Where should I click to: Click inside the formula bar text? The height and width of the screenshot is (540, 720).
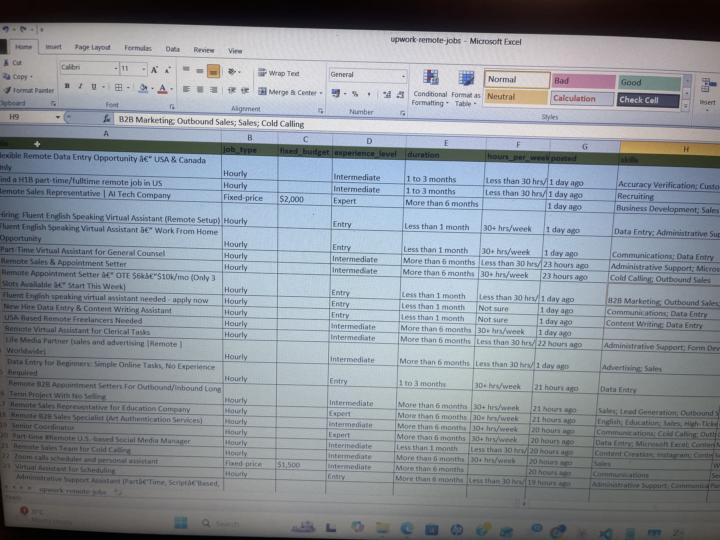tap(211, 122)
